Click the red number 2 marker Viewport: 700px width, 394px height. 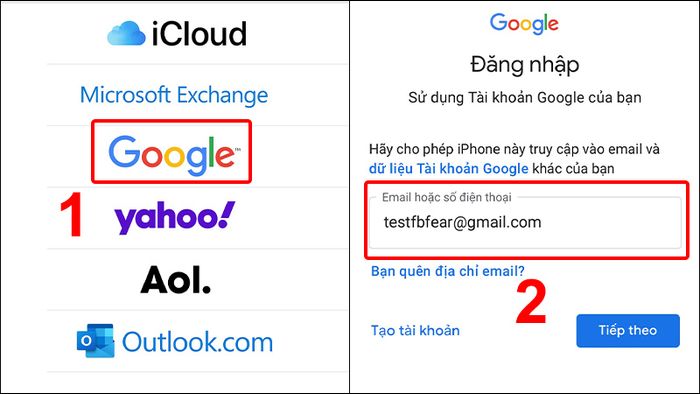531,303
